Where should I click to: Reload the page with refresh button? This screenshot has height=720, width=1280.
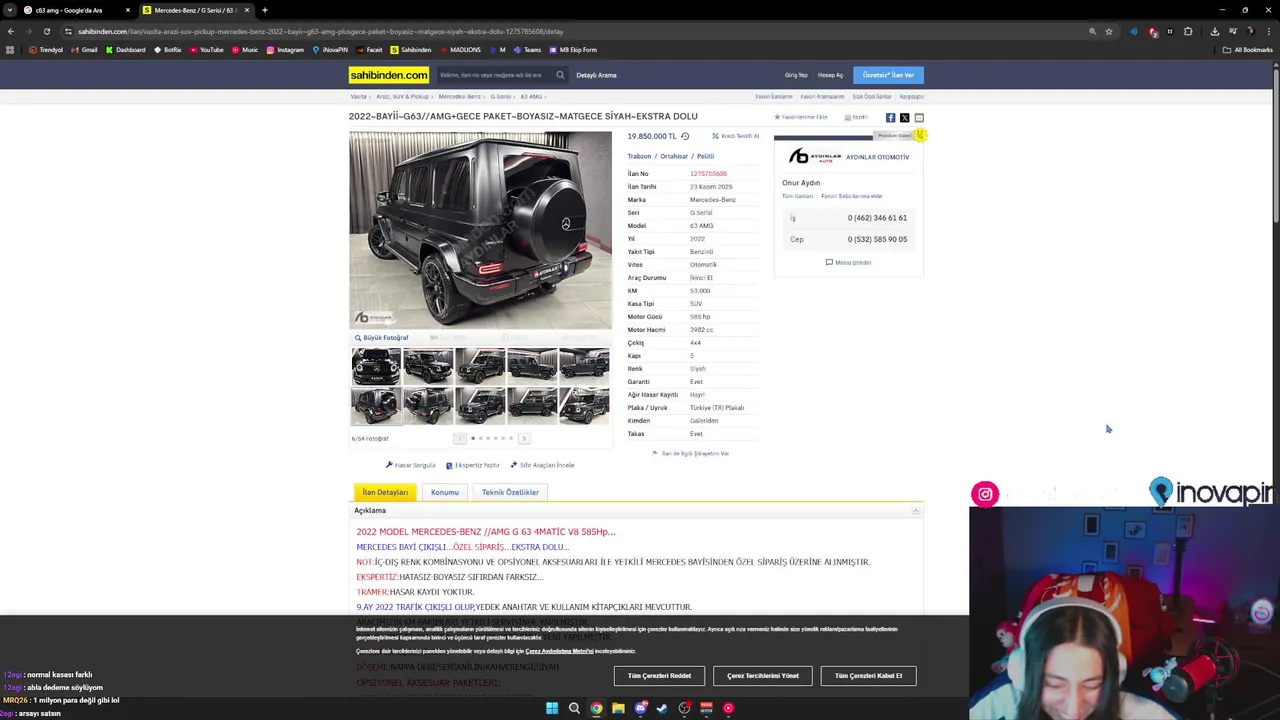tap(46, 31)
